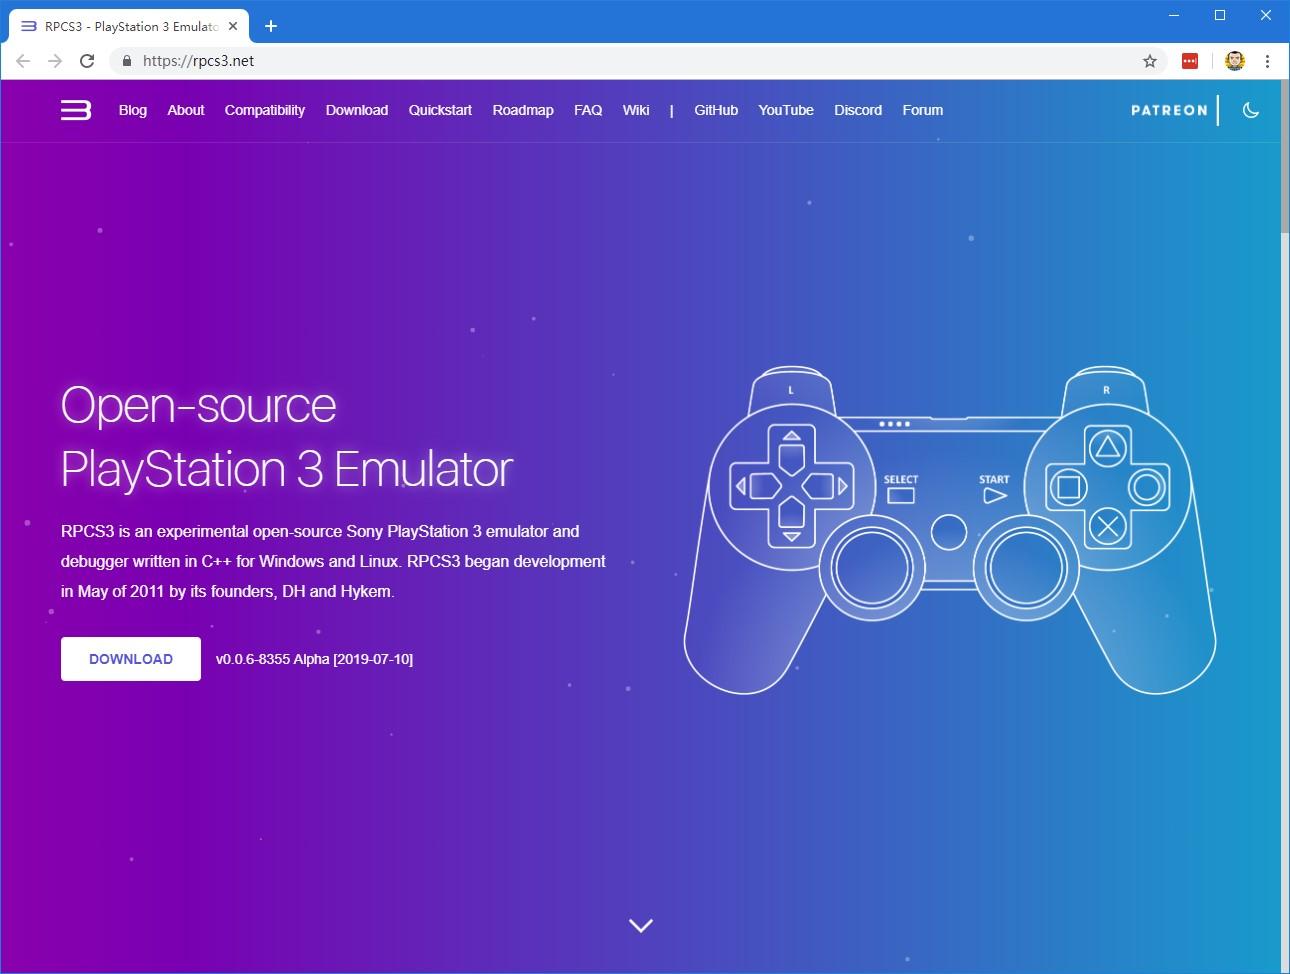Join via the Discord link

point(858,110)
